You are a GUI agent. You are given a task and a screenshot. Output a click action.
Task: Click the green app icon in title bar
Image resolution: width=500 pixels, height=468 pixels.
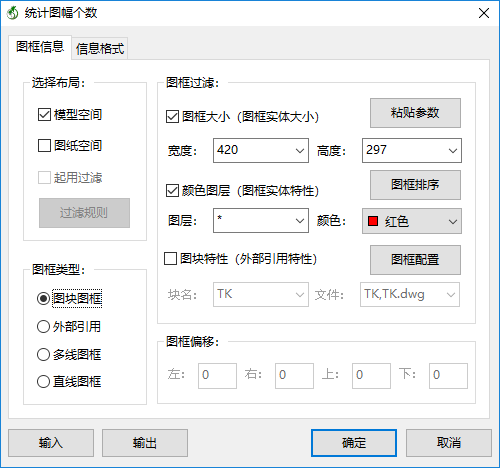pos(13,13)
